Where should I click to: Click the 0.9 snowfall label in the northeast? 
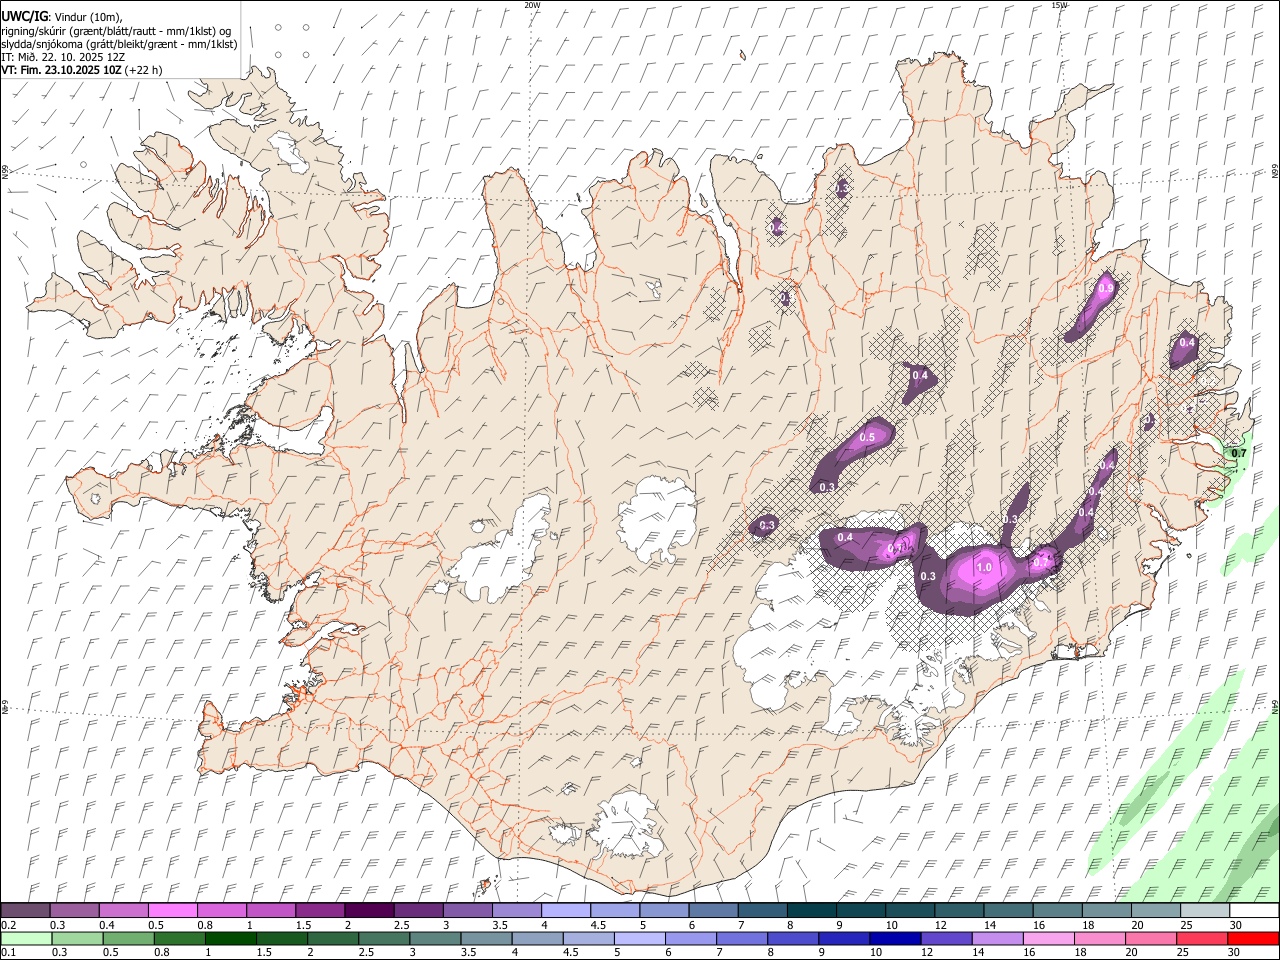(1105, 288)
